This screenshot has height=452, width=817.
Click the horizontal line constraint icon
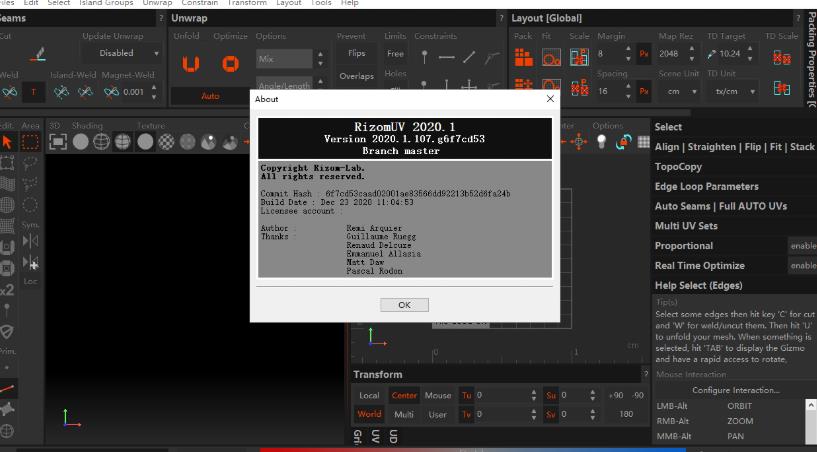(x=447, y=57)
